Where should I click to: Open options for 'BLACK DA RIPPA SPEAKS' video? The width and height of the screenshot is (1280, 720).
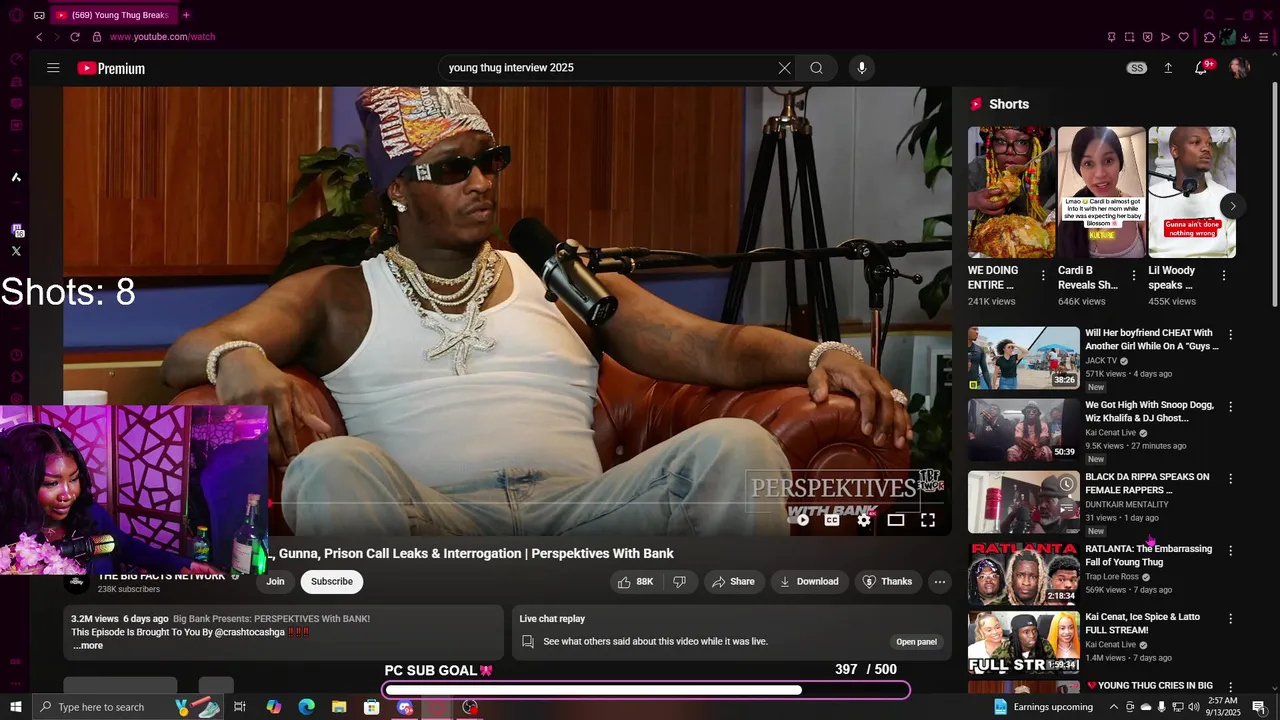click(x=1231, y=479)
